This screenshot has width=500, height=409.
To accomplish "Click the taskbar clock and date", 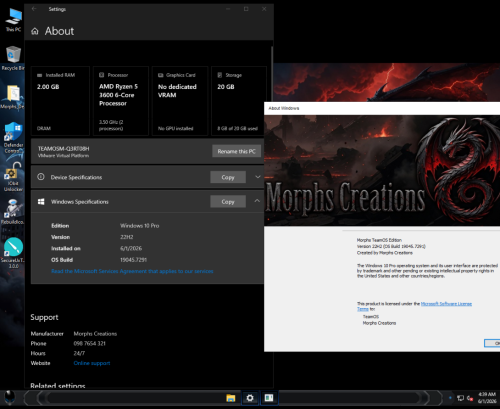I will coord(487,398).
